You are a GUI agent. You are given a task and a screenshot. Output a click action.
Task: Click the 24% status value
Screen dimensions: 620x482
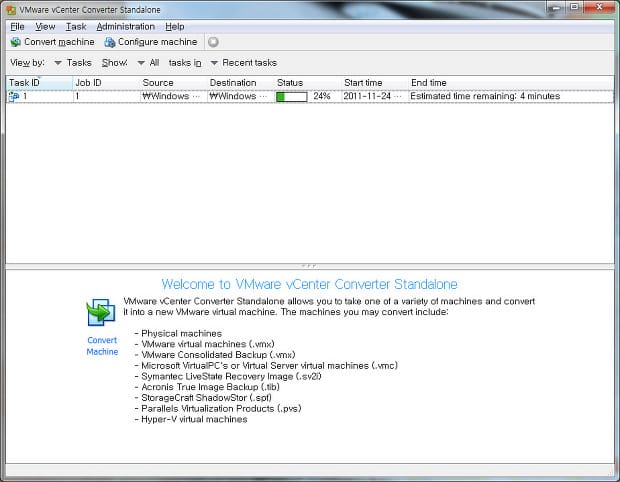click(x=321, y=96)
